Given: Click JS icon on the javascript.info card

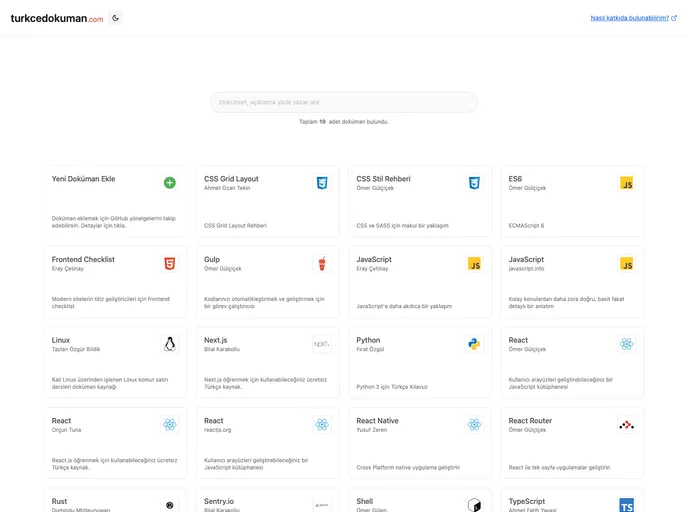Looking at the screenshot, I should click(x=627, y=264).
